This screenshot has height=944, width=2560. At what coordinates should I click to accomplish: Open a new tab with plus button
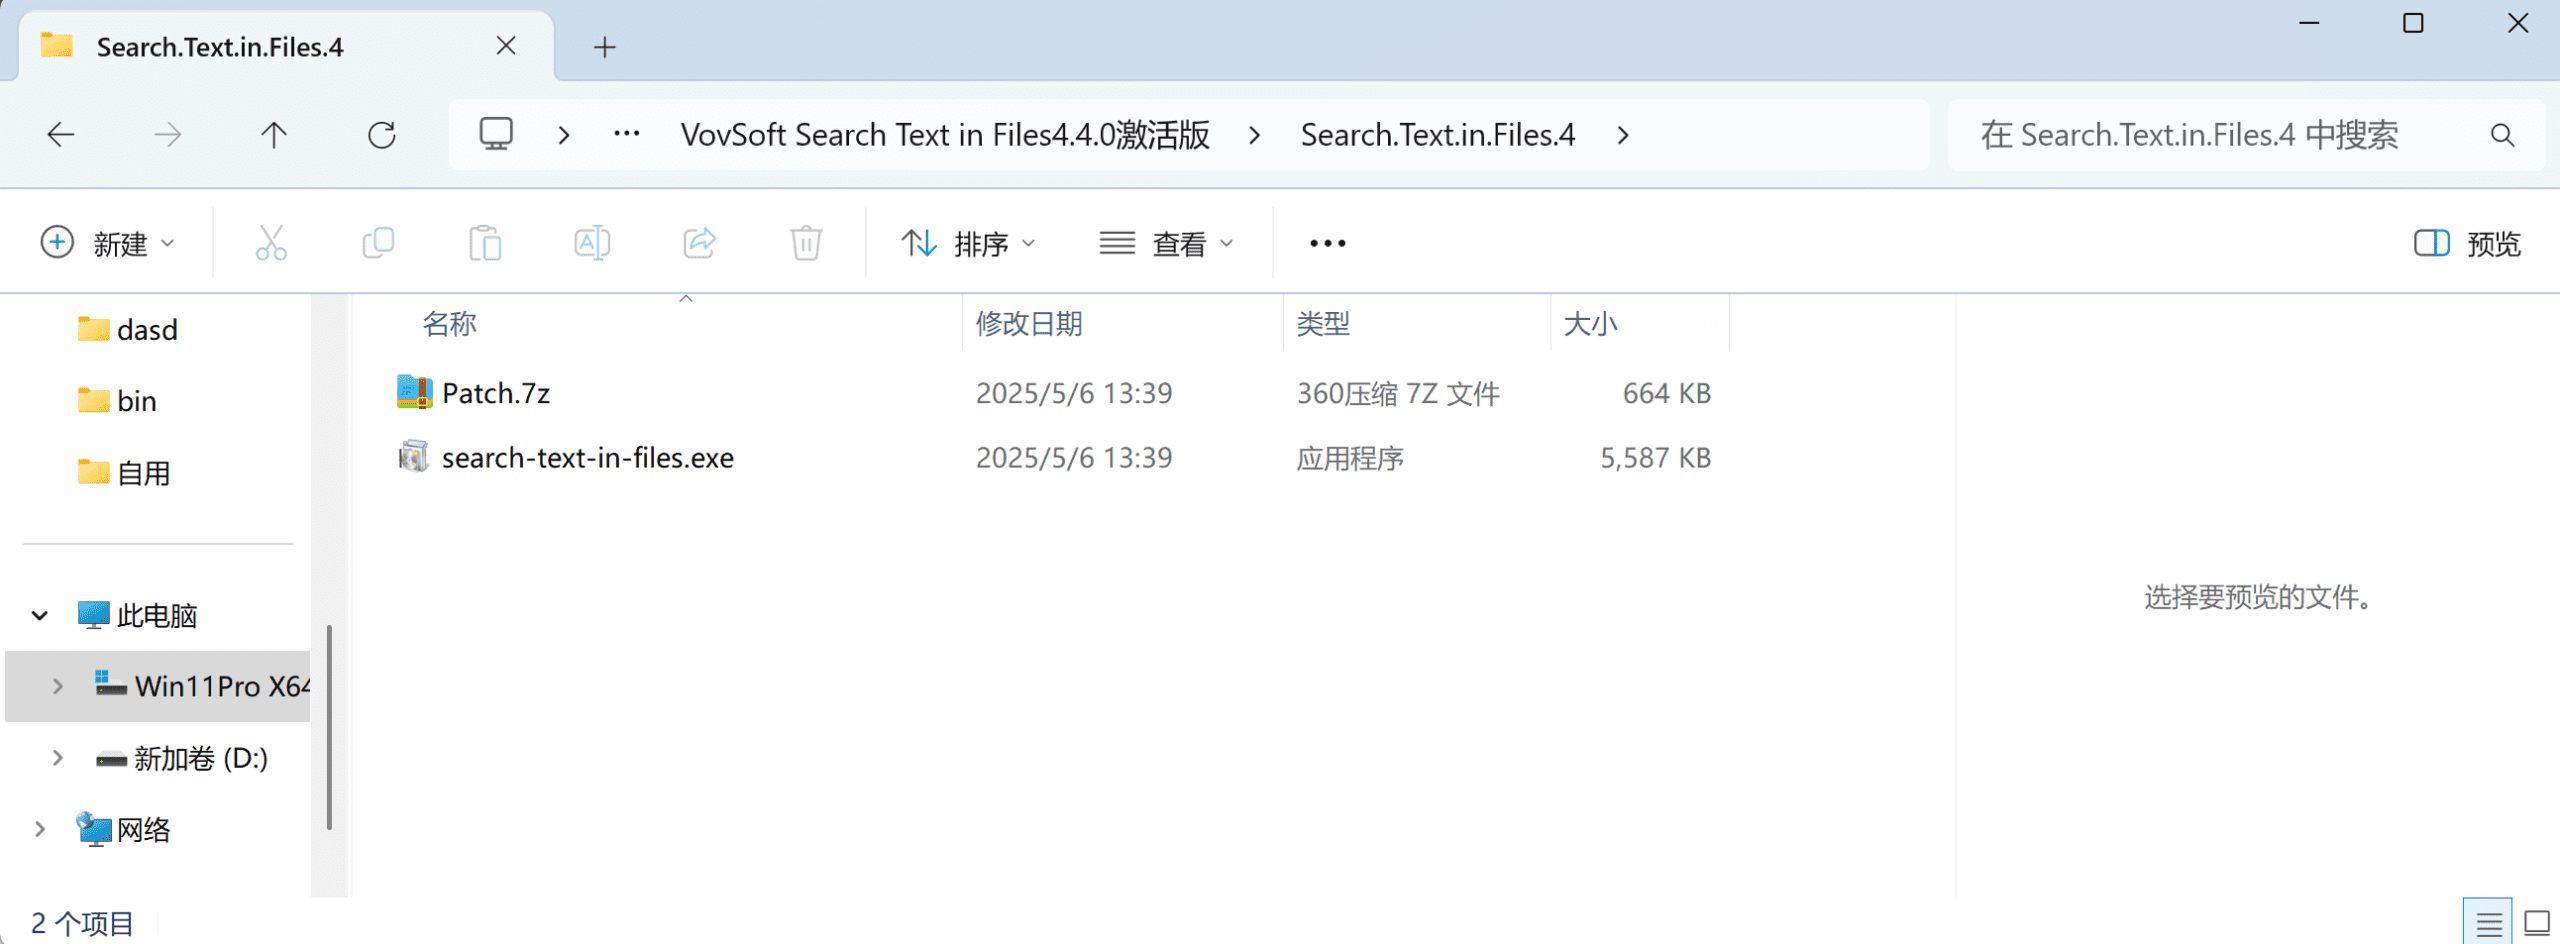point(605,47)
